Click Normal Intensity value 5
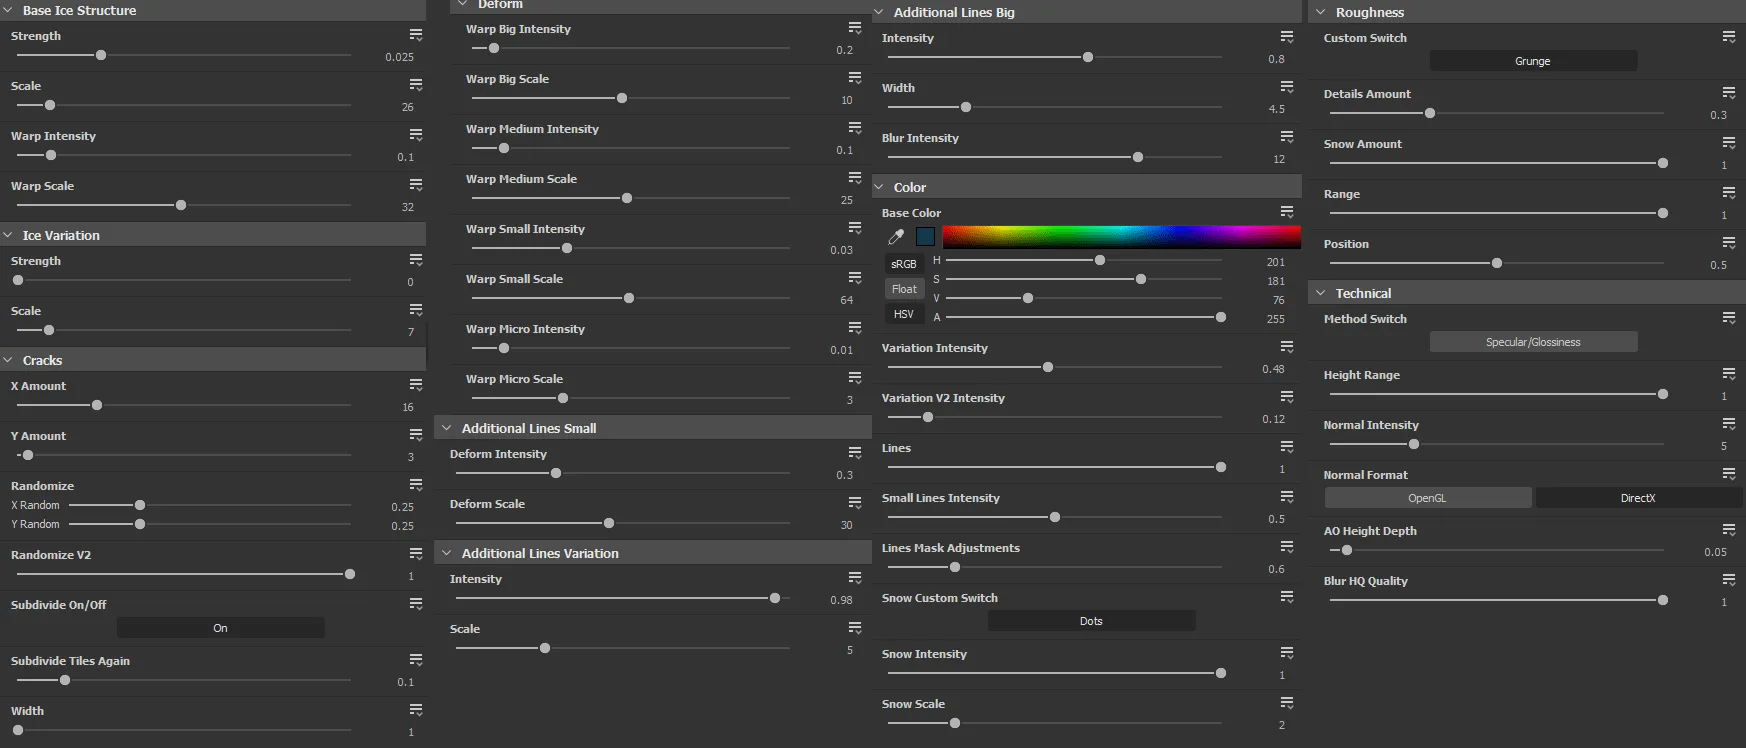This screenshot has width=1746, height=748. (1724, 446)
